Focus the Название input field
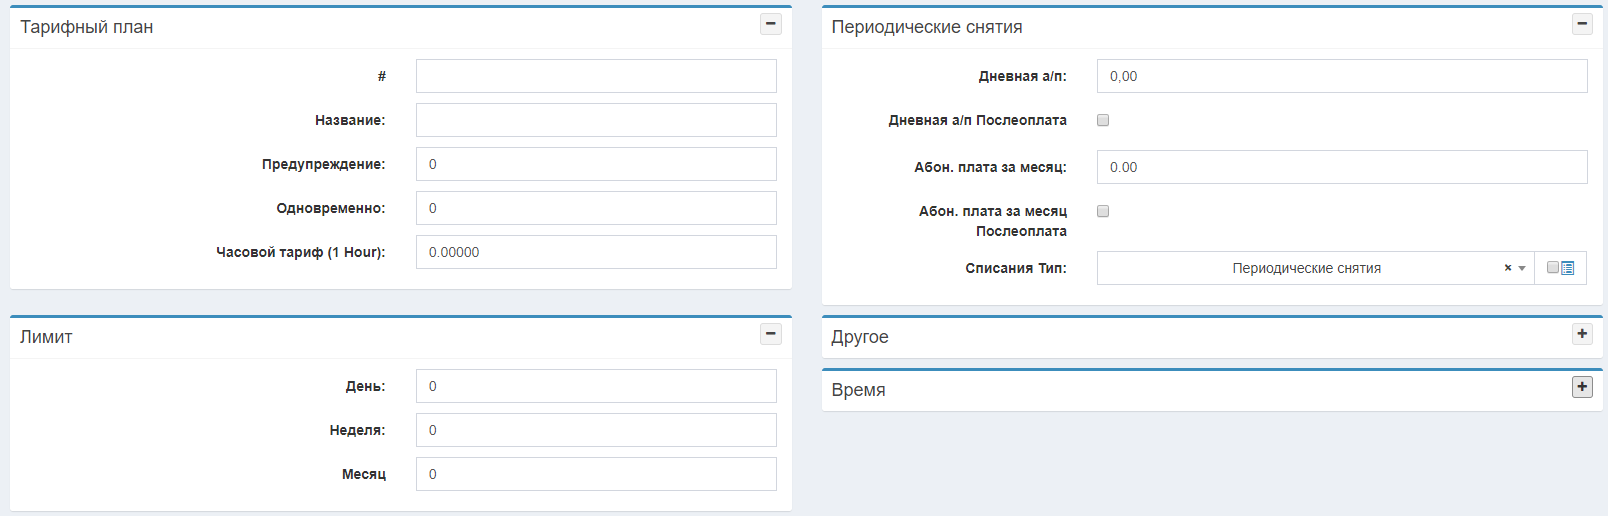 tap(596, 120)
